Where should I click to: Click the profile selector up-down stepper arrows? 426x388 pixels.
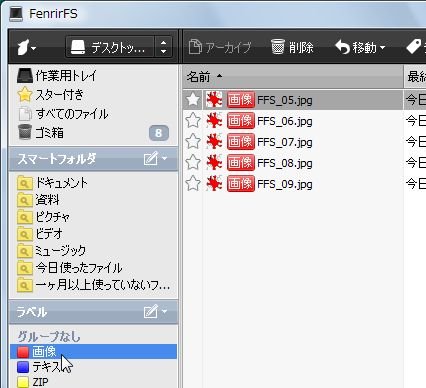[163, 47]
